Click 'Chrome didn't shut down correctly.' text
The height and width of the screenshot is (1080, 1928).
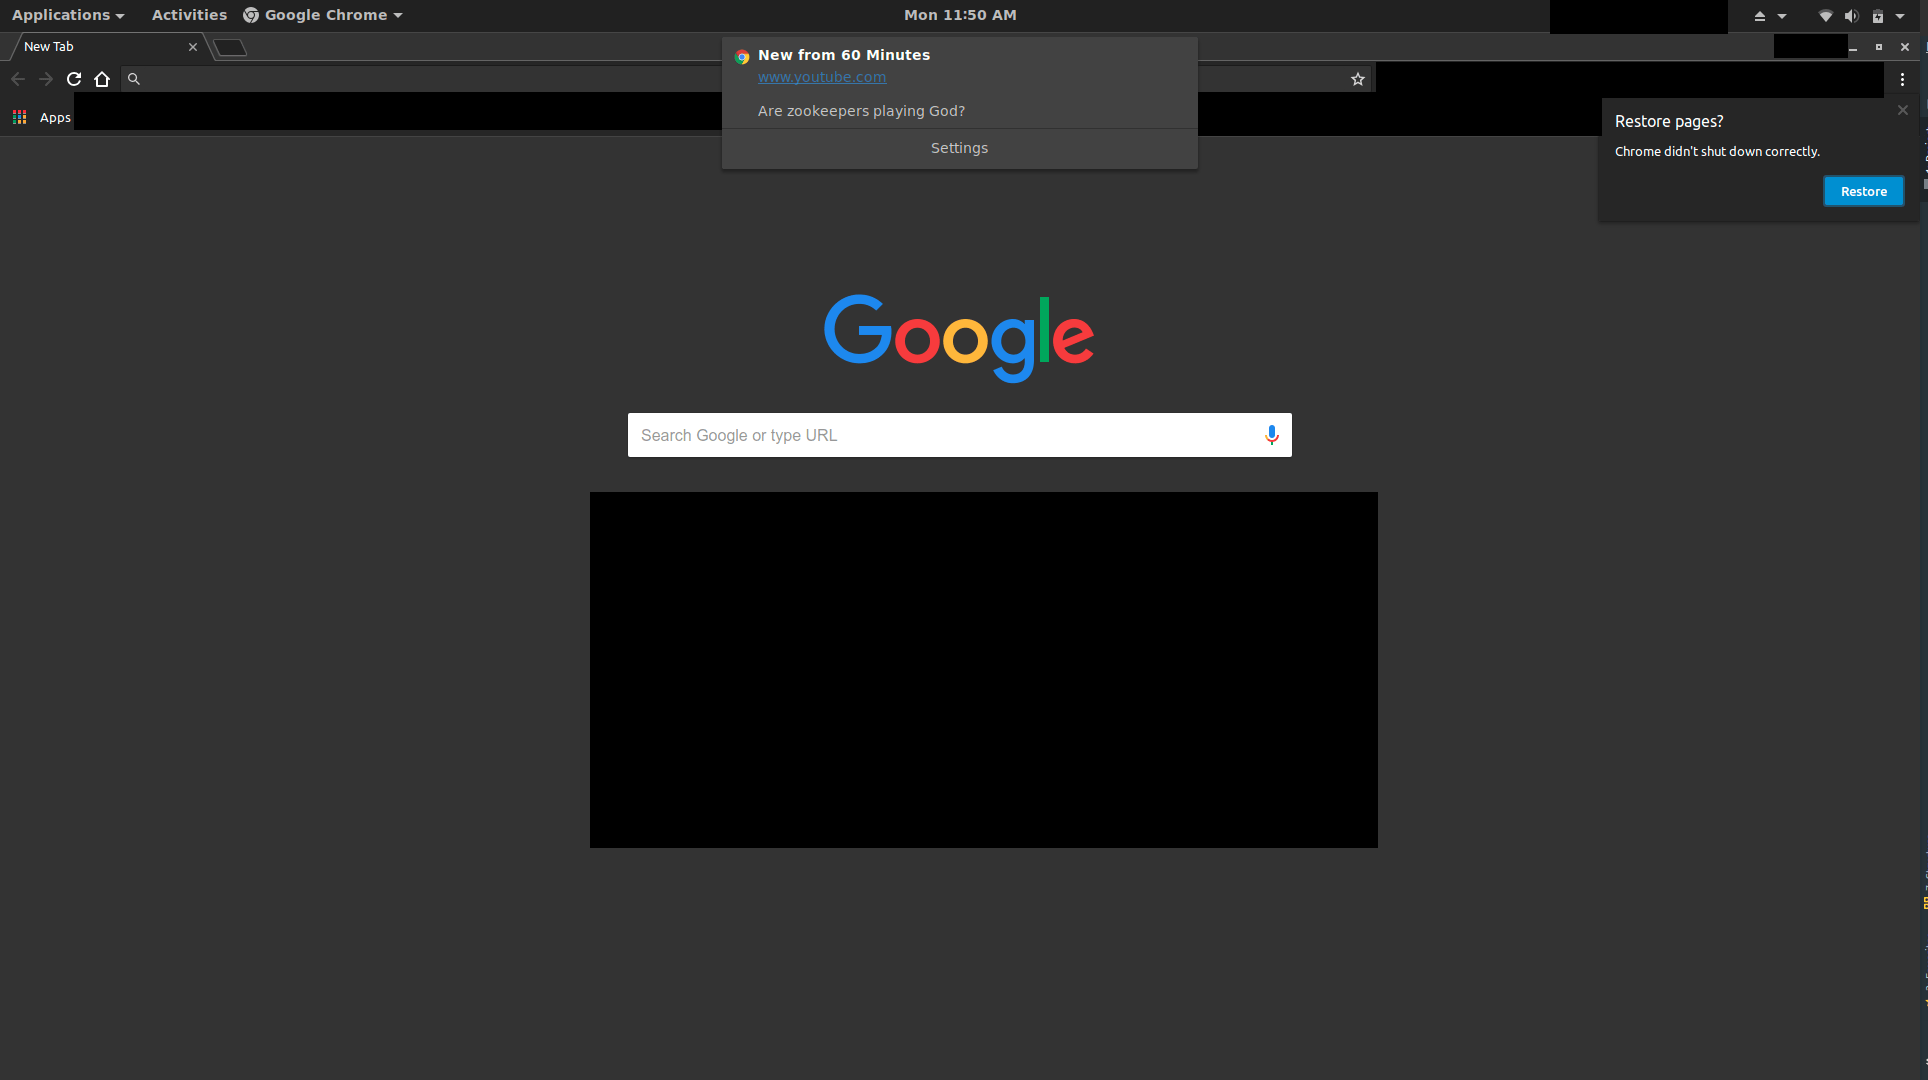pyautogui.click(x=1717, y=152)
